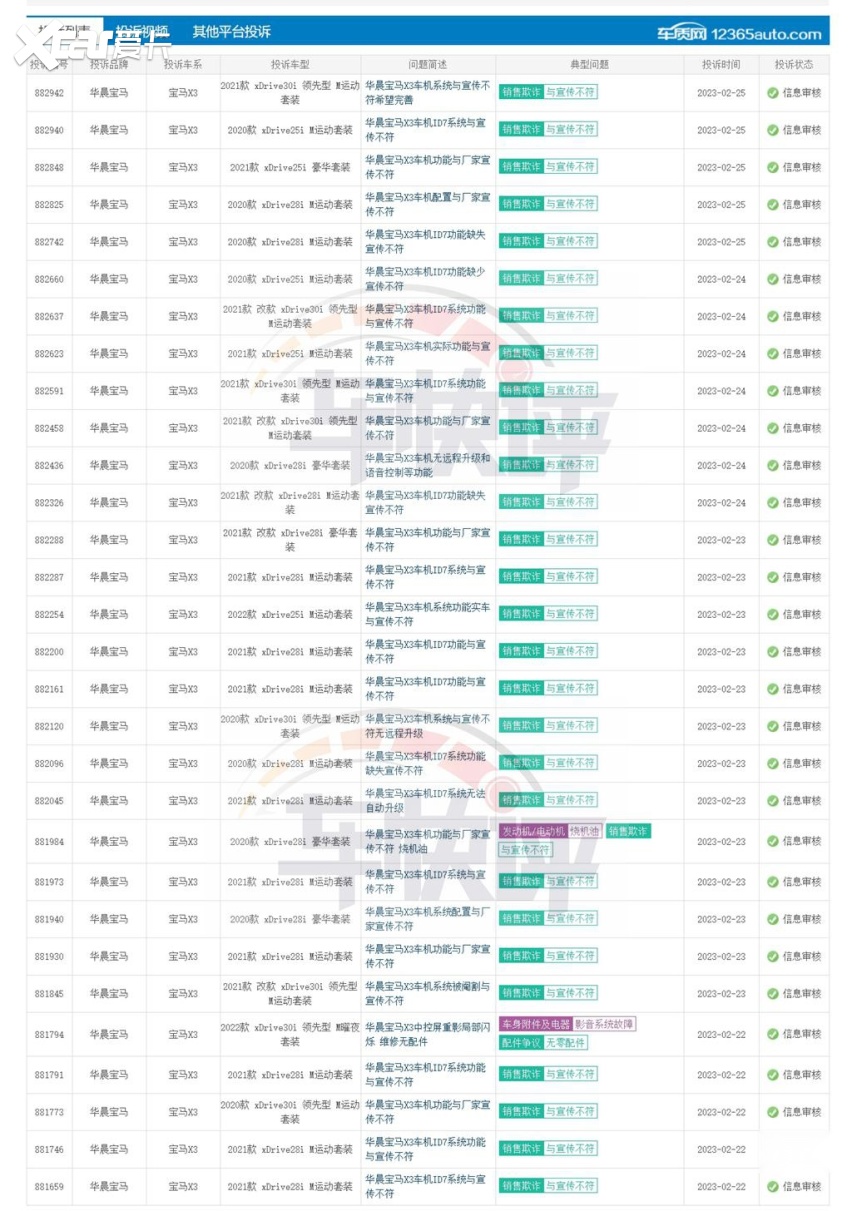This screenshot has height=1211, width=852.
Task: Click status check icon for complaint 882120
Action: tap(772, 726)
